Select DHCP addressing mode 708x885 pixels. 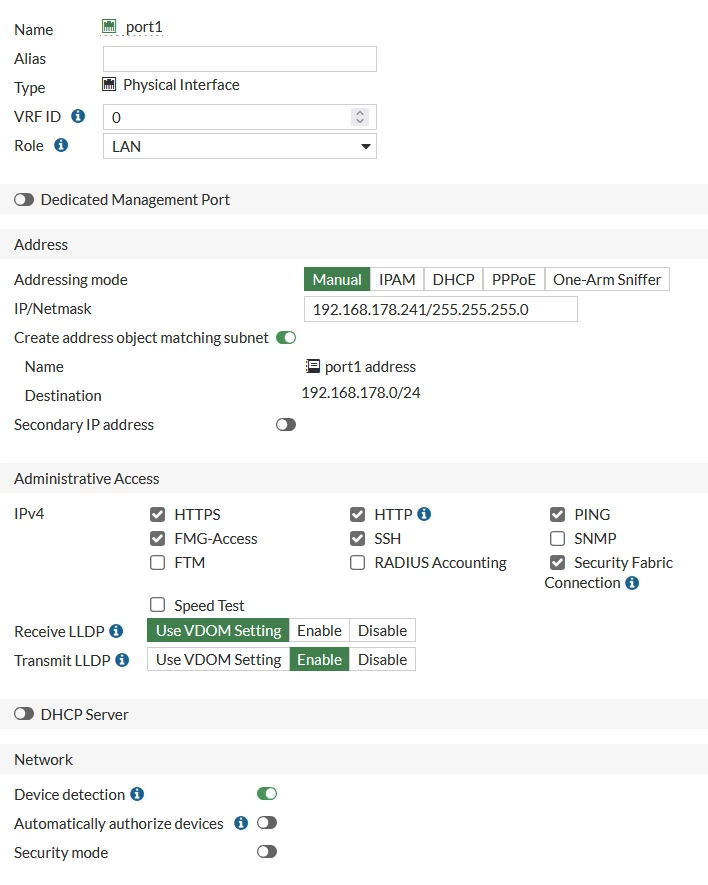453,279
